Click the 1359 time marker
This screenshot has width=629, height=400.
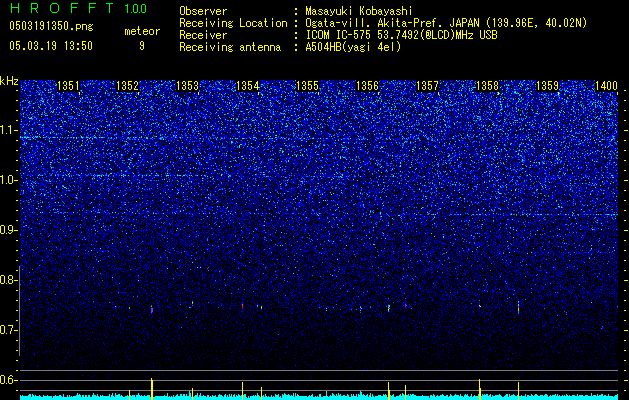[547, 86]
